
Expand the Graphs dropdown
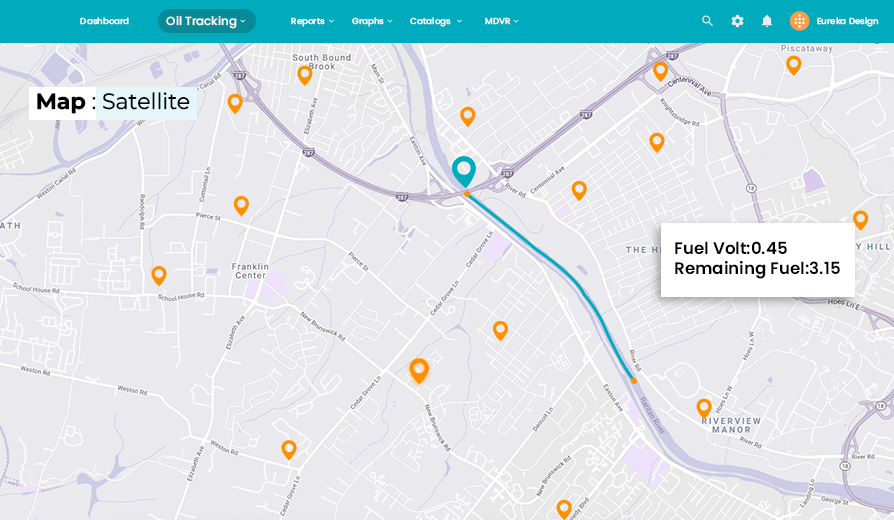tap(371, 21)
